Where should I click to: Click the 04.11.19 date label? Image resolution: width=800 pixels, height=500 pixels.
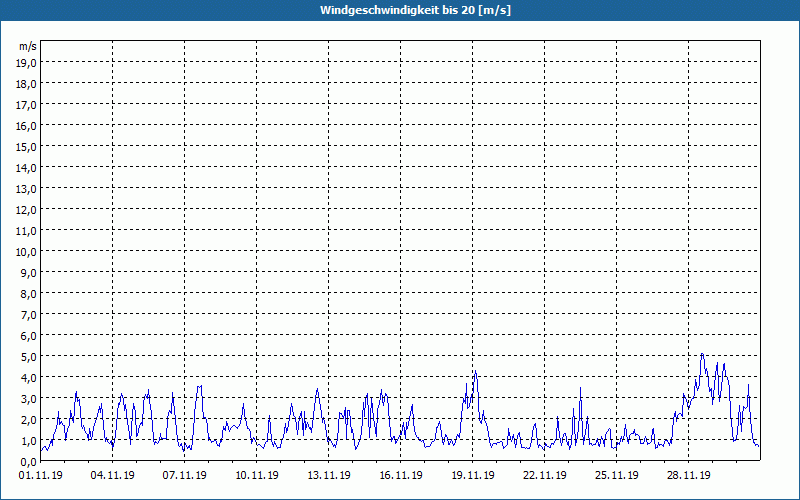tap(113, 476)
